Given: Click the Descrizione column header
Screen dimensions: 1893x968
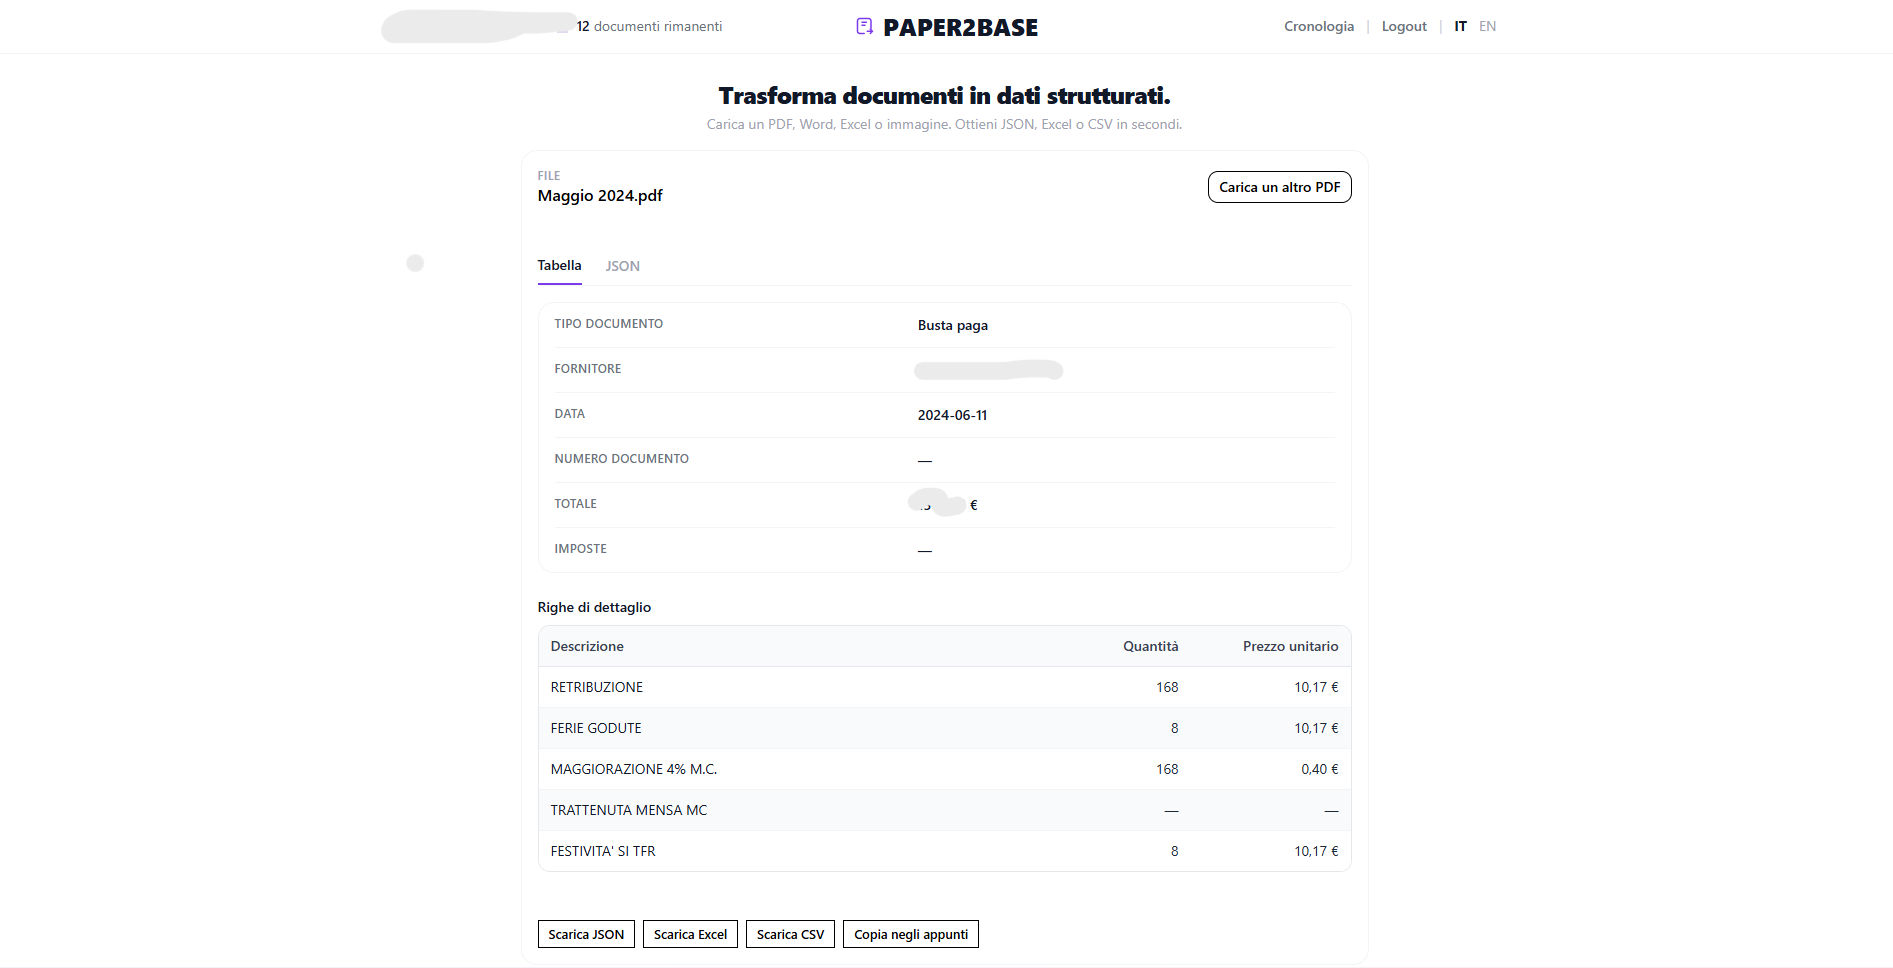Looking at the screenshot, I should [x=587, y=647].
